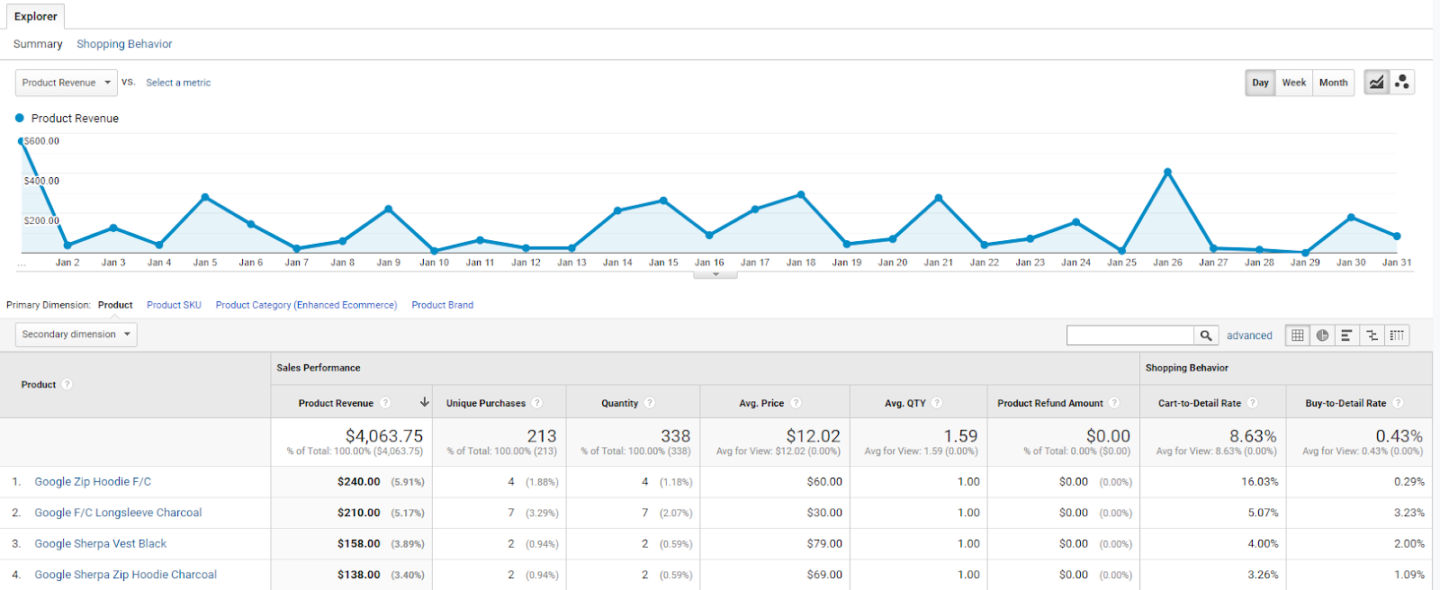Select the pie chart percentage view
Viewport: 1440px width, 590px height.
tap(1322, 336)
